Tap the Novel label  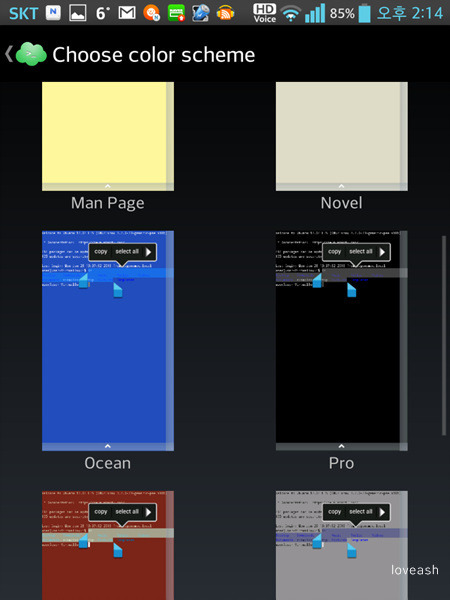[x=341, y=203]
